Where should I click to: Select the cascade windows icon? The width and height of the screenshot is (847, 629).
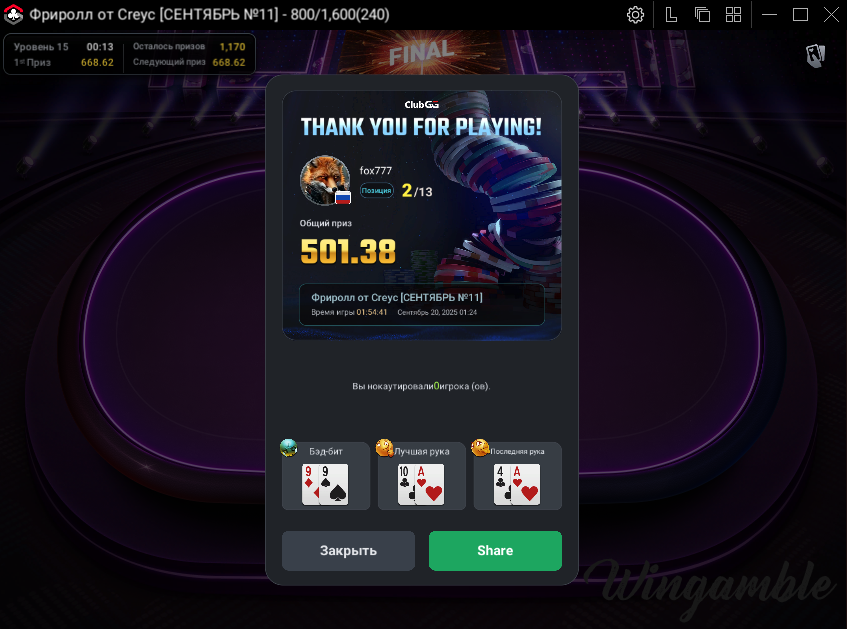(x=702, y=15)
